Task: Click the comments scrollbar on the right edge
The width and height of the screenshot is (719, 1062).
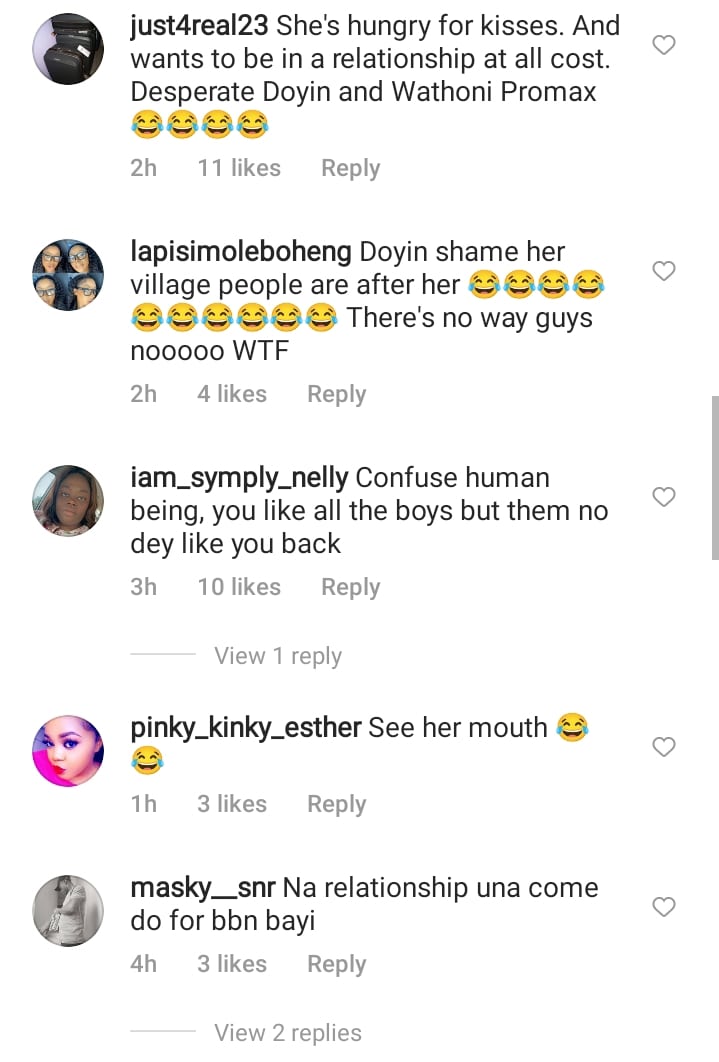Action: click(714, 477)
